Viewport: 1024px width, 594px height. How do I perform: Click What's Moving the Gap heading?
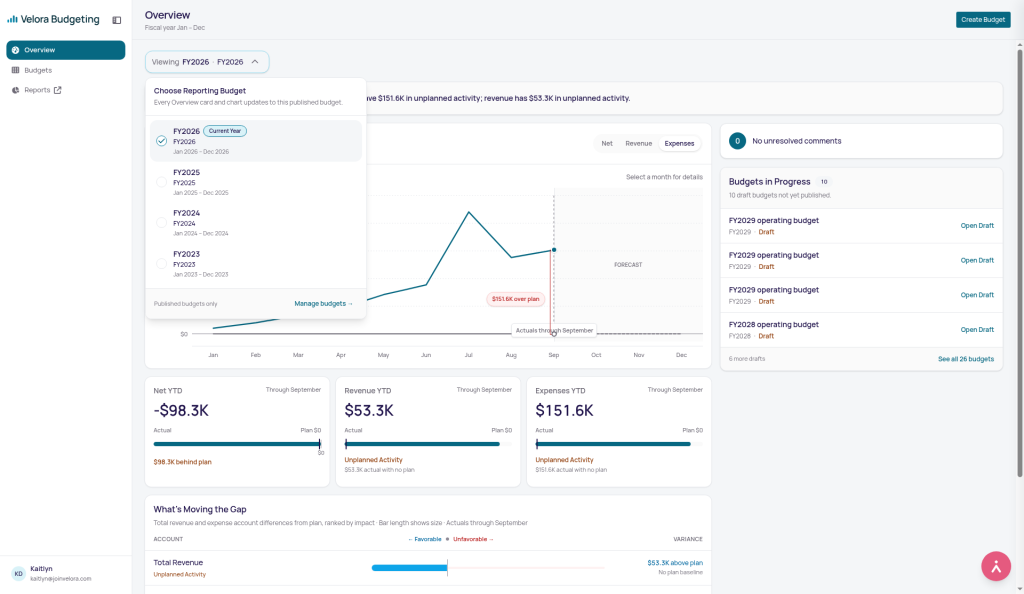[200, 510]
